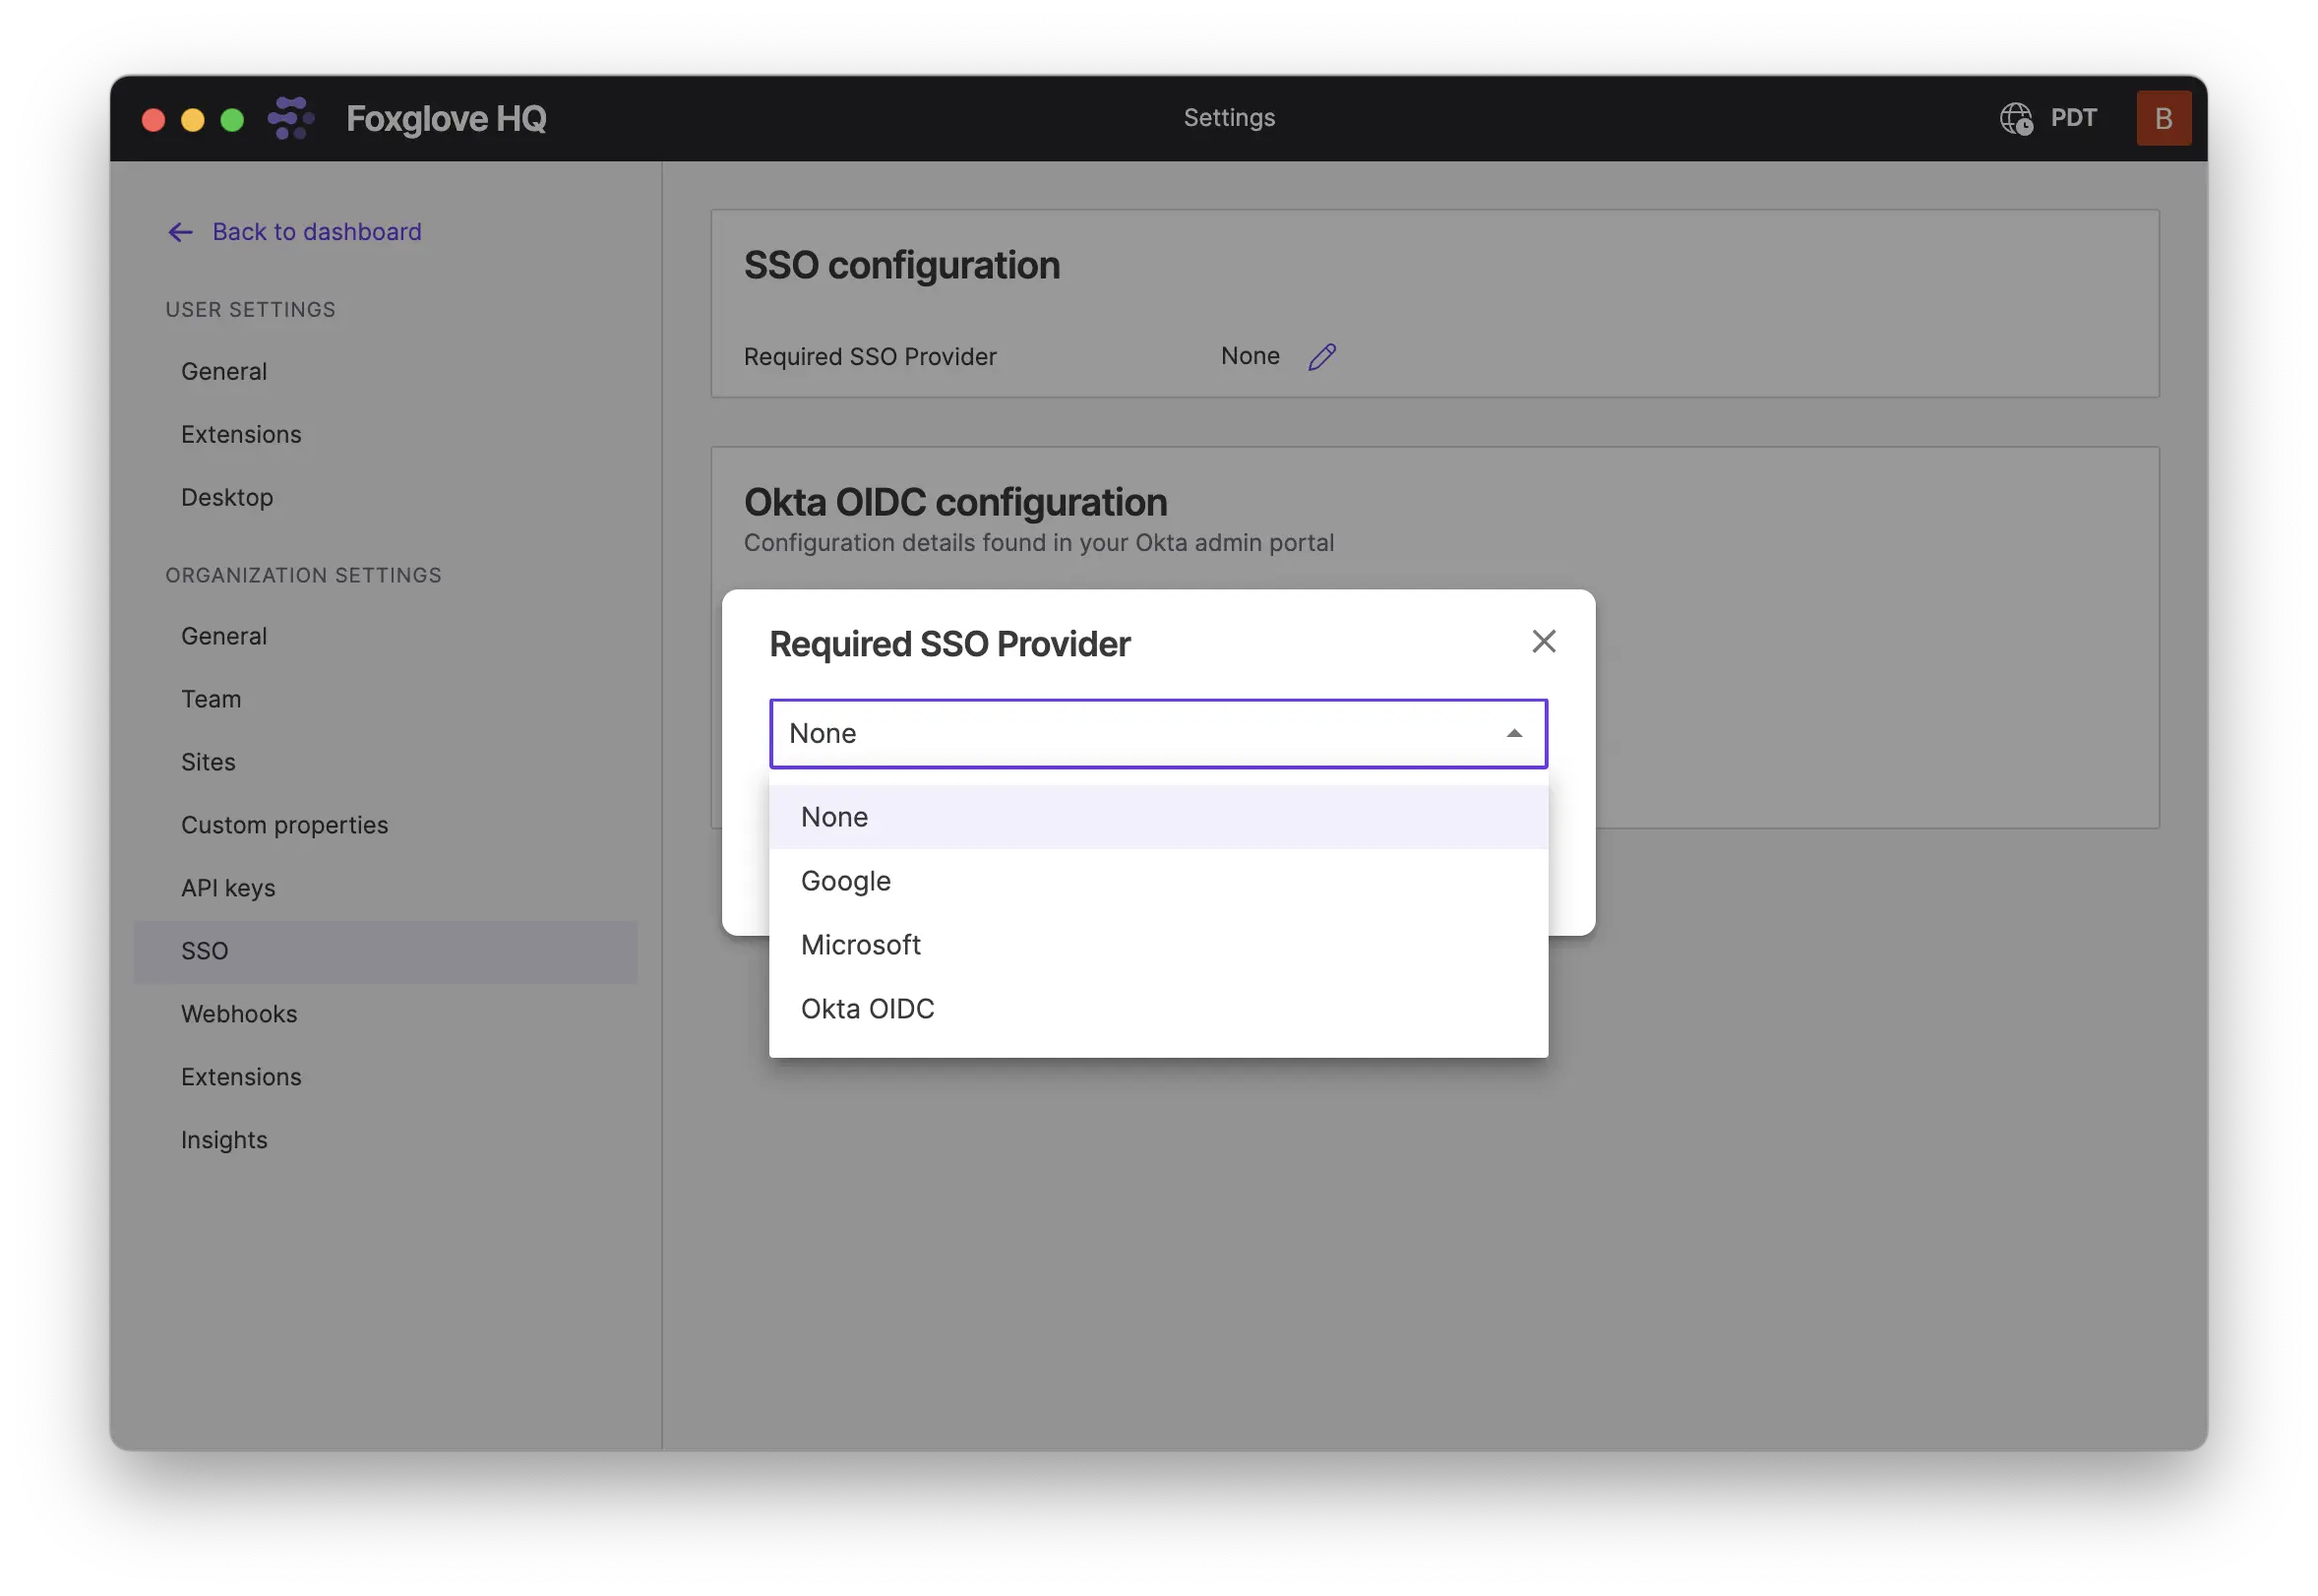
Task: Click the timezone globe icon
Action: tap(2016, 119)
